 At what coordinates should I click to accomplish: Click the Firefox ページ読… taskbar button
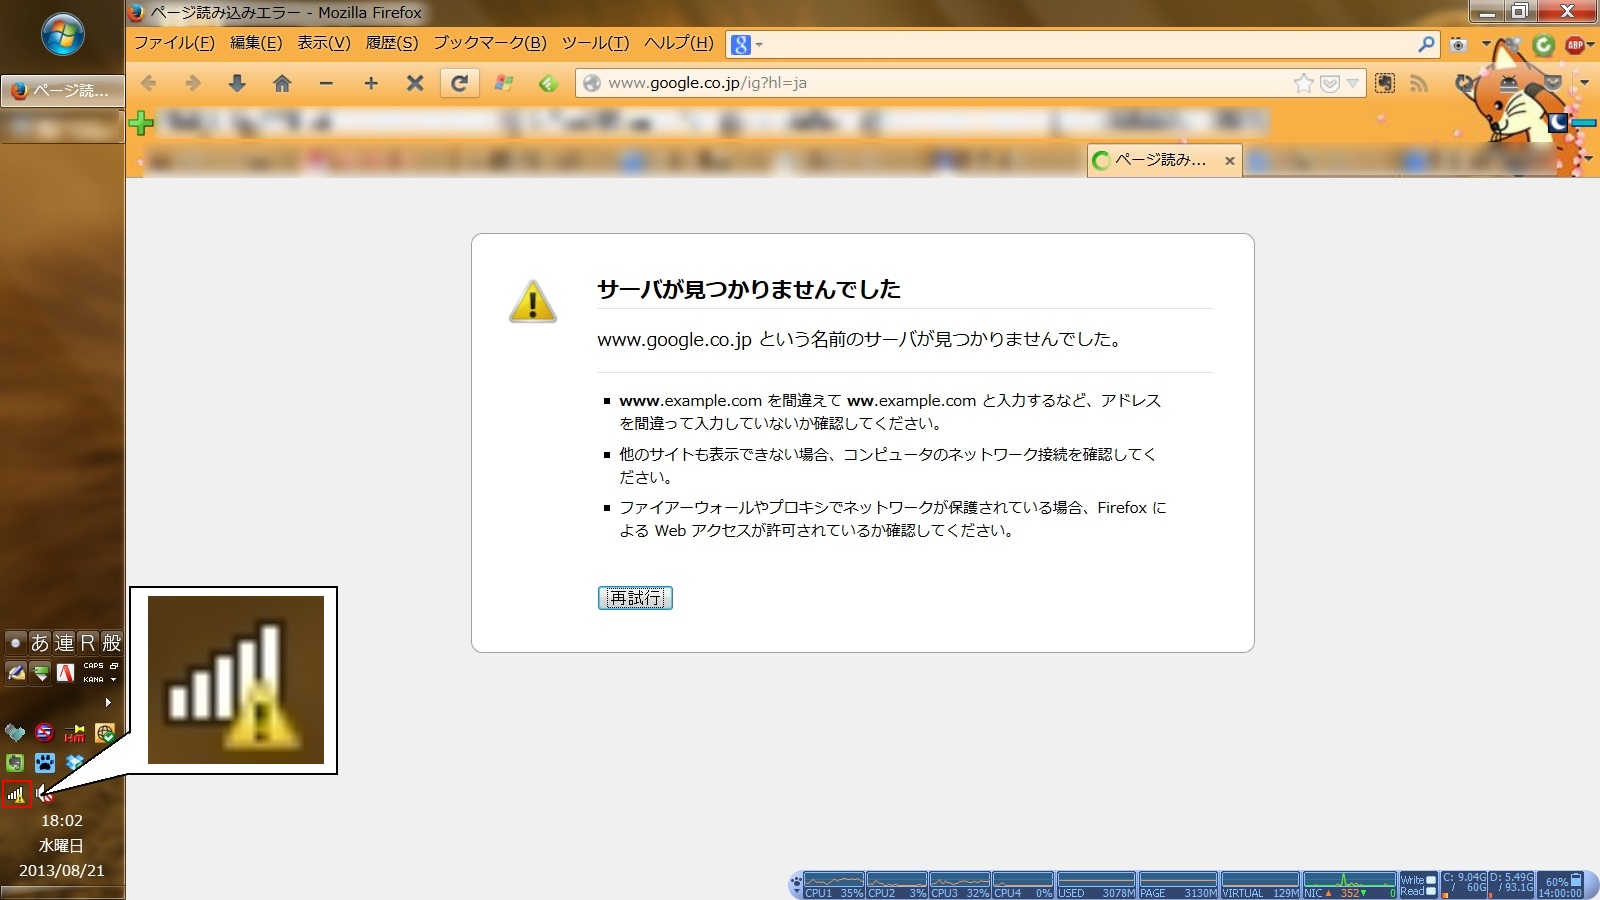62,90
